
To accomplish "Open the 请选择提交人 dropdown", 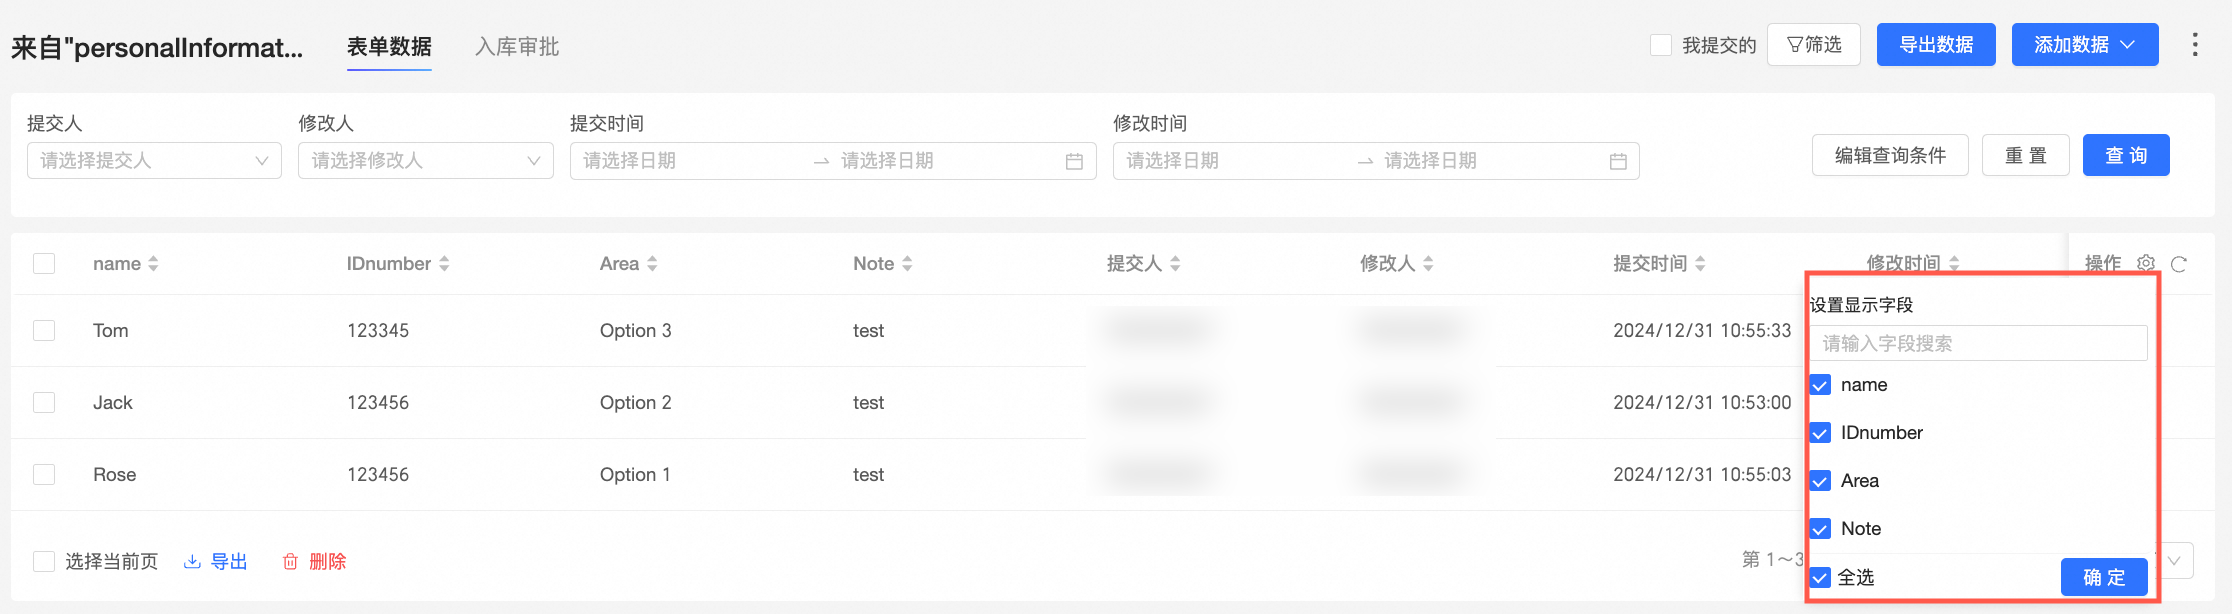I will point(154,161).
